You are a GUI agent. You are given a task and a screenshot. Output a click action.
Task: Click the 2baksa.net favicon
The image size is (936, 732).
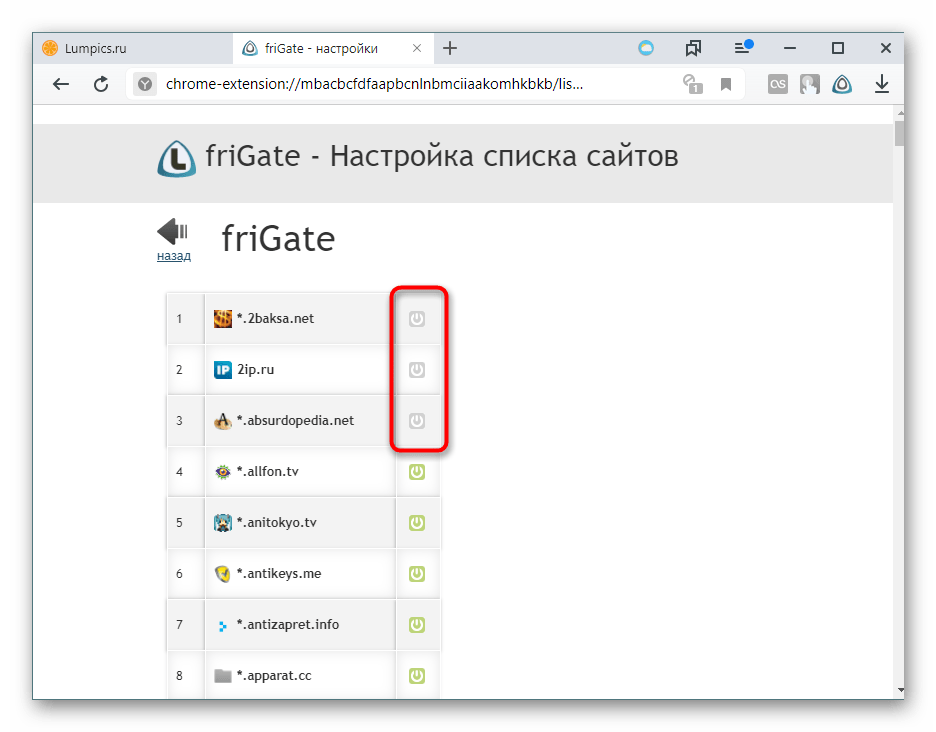(223, 319)
